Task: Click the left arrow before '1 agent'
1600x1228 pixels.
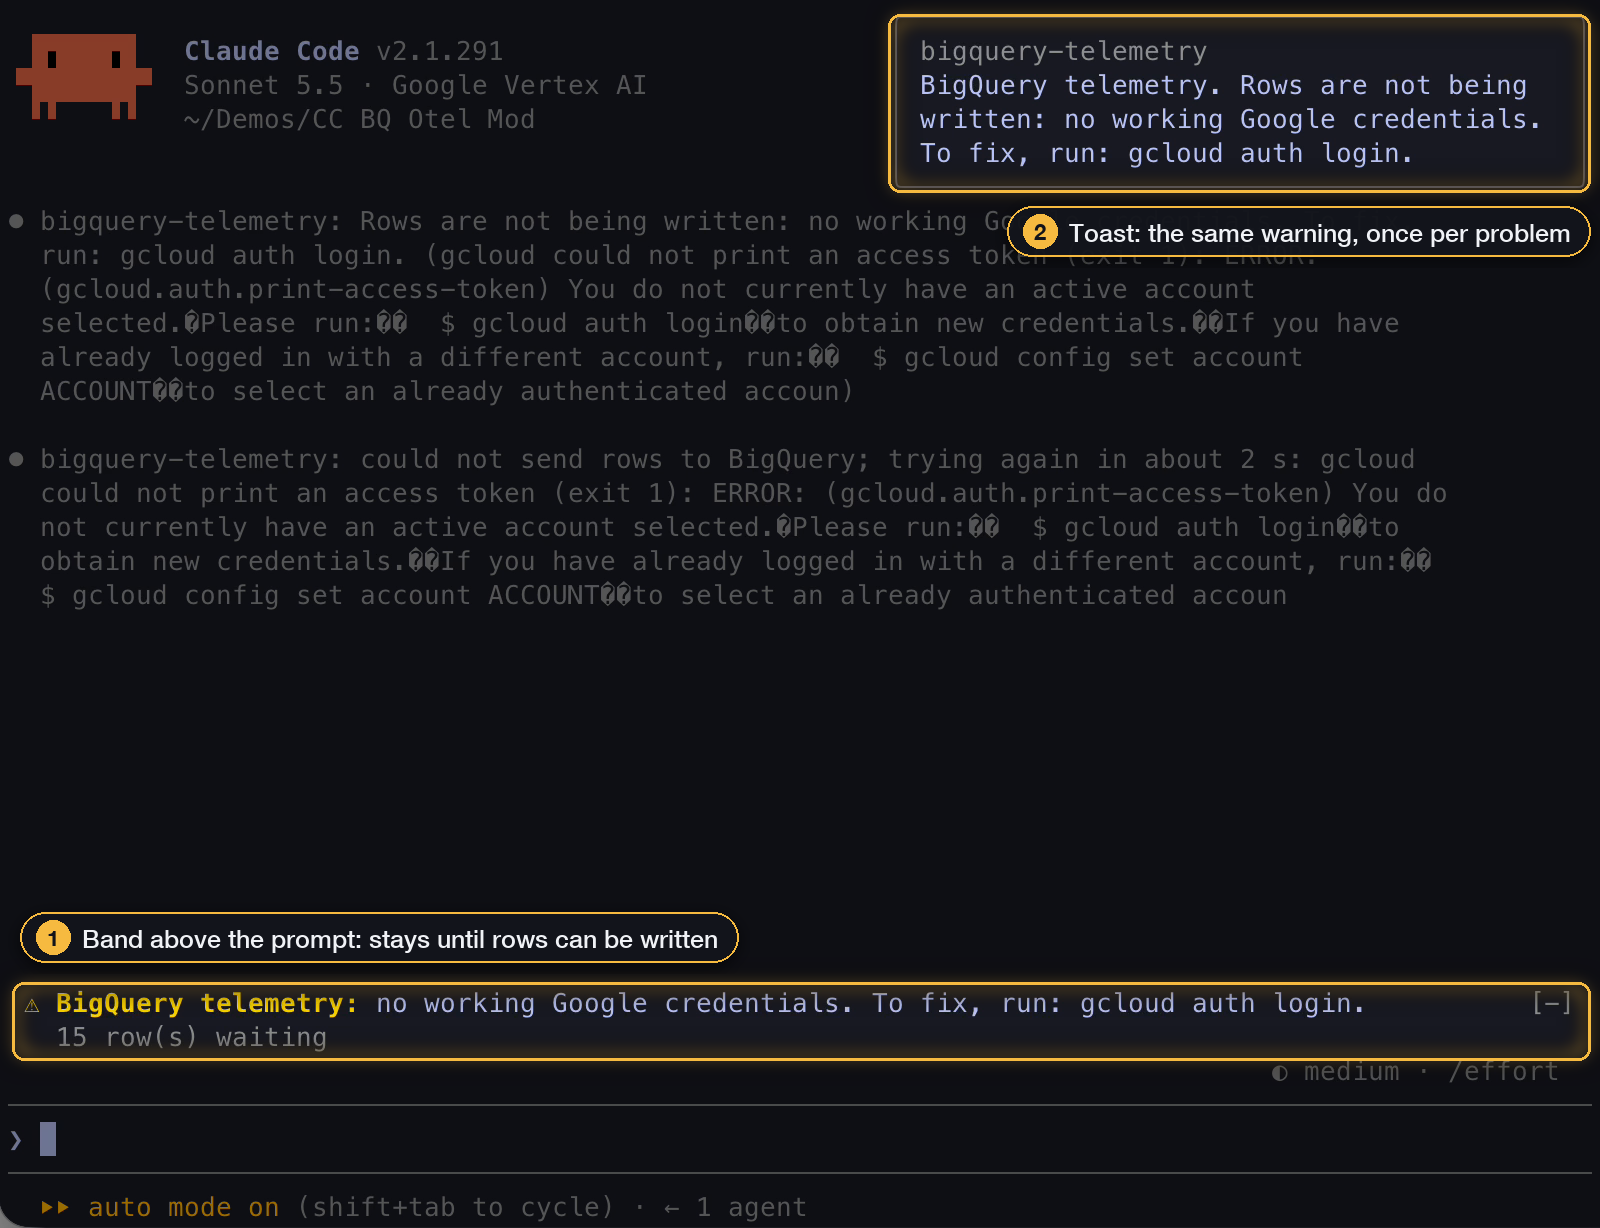Action: pos(672,1208)
